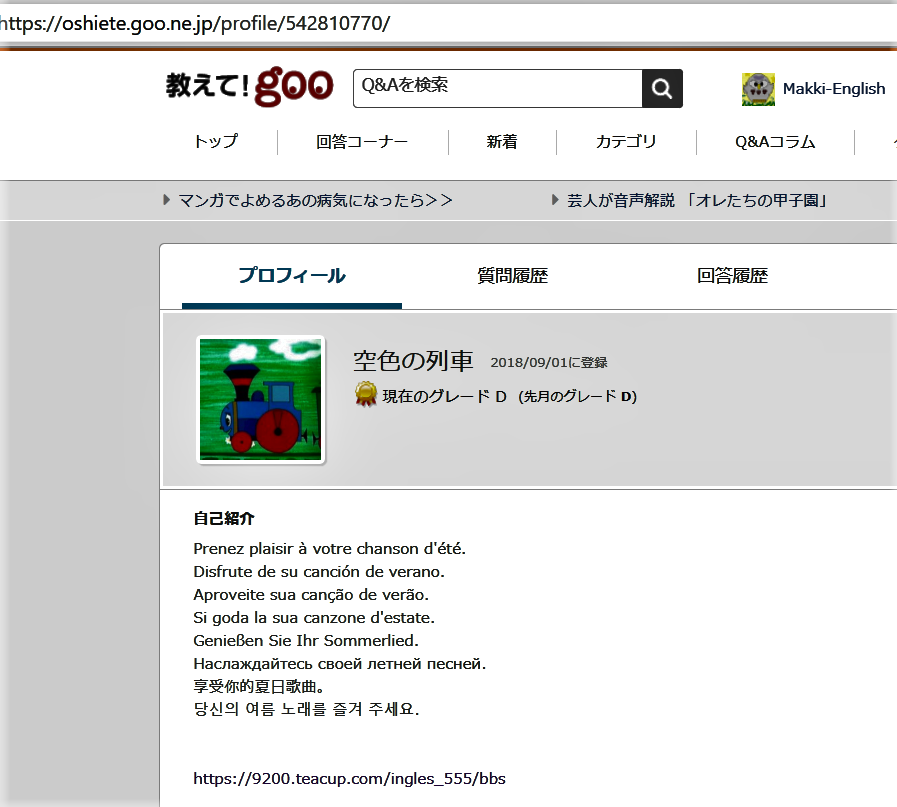Click the 教えて!goo logo

pyautogui.click(x=249, y=88)
